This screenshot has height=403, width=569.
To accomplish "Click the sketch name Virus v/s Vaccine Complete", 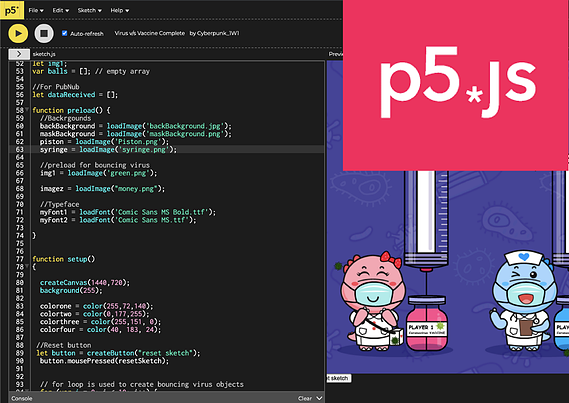I will tap(150, 33).
